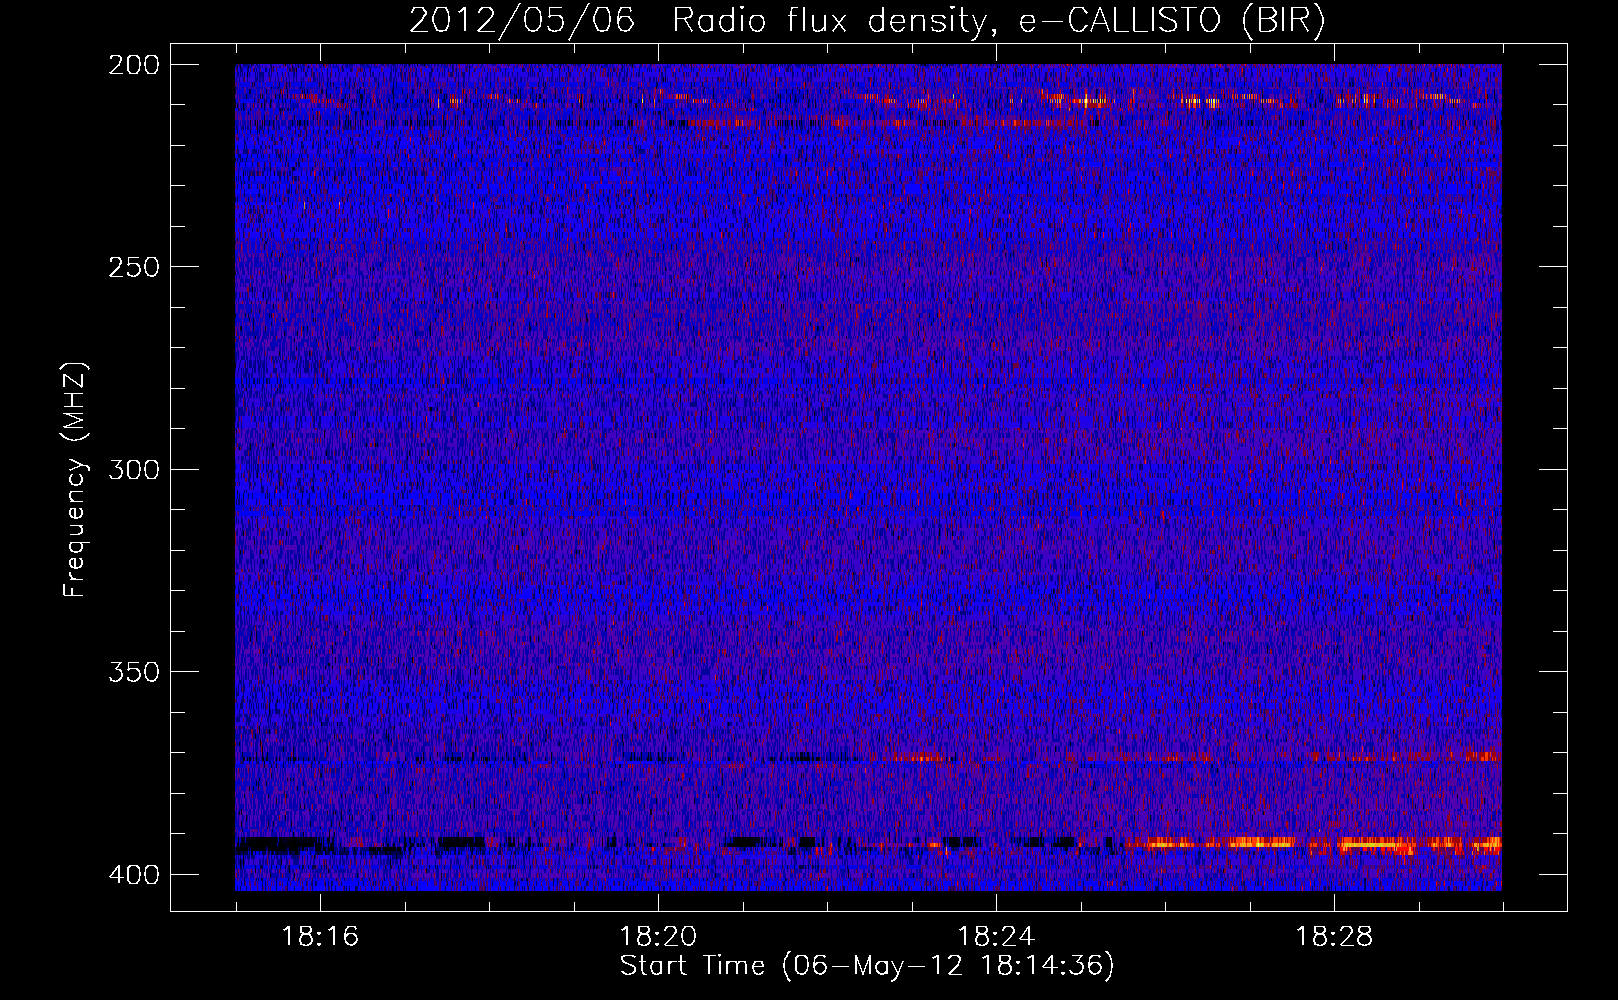Viewport: 1618px width, 1000px height.
Task: Click the "Start Time (06-May-12 18:14:36)" label
Action: 867,966
